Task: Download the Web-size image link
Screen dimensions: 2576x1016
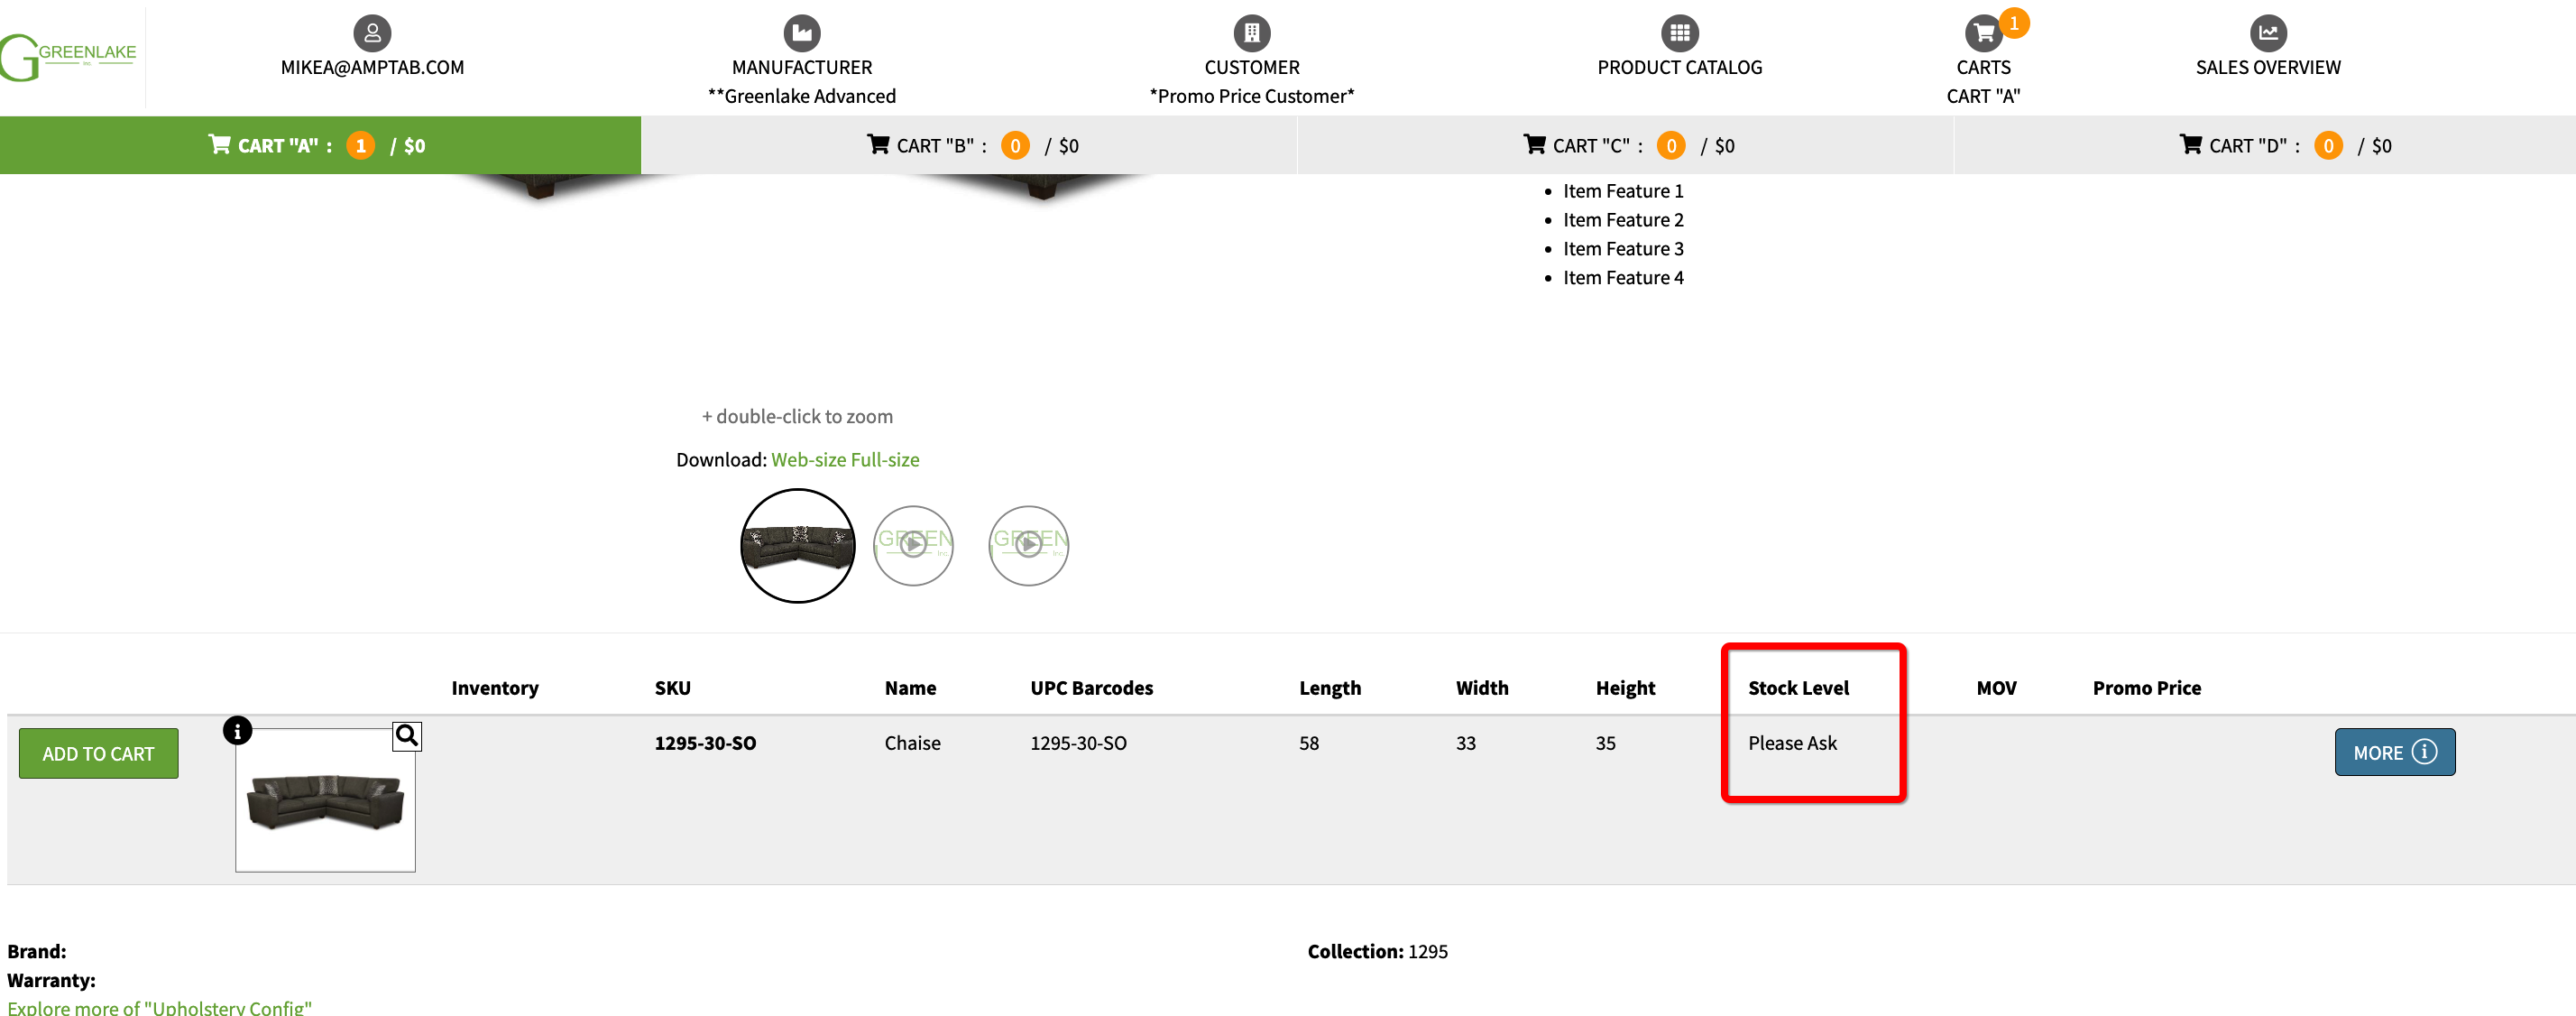Action: click(808, 460)
